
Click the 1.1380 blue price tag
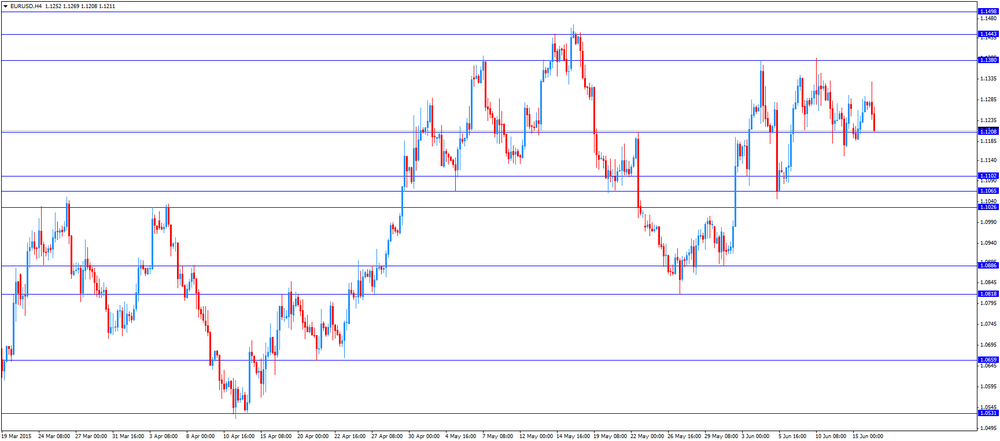(x=988, y=59)
